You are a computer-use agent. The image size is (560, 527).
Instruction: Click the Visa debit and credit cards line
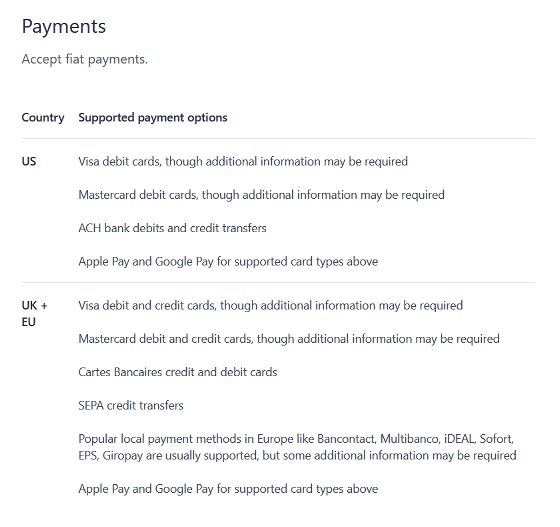pyautogui.click(x=271, y=306)
